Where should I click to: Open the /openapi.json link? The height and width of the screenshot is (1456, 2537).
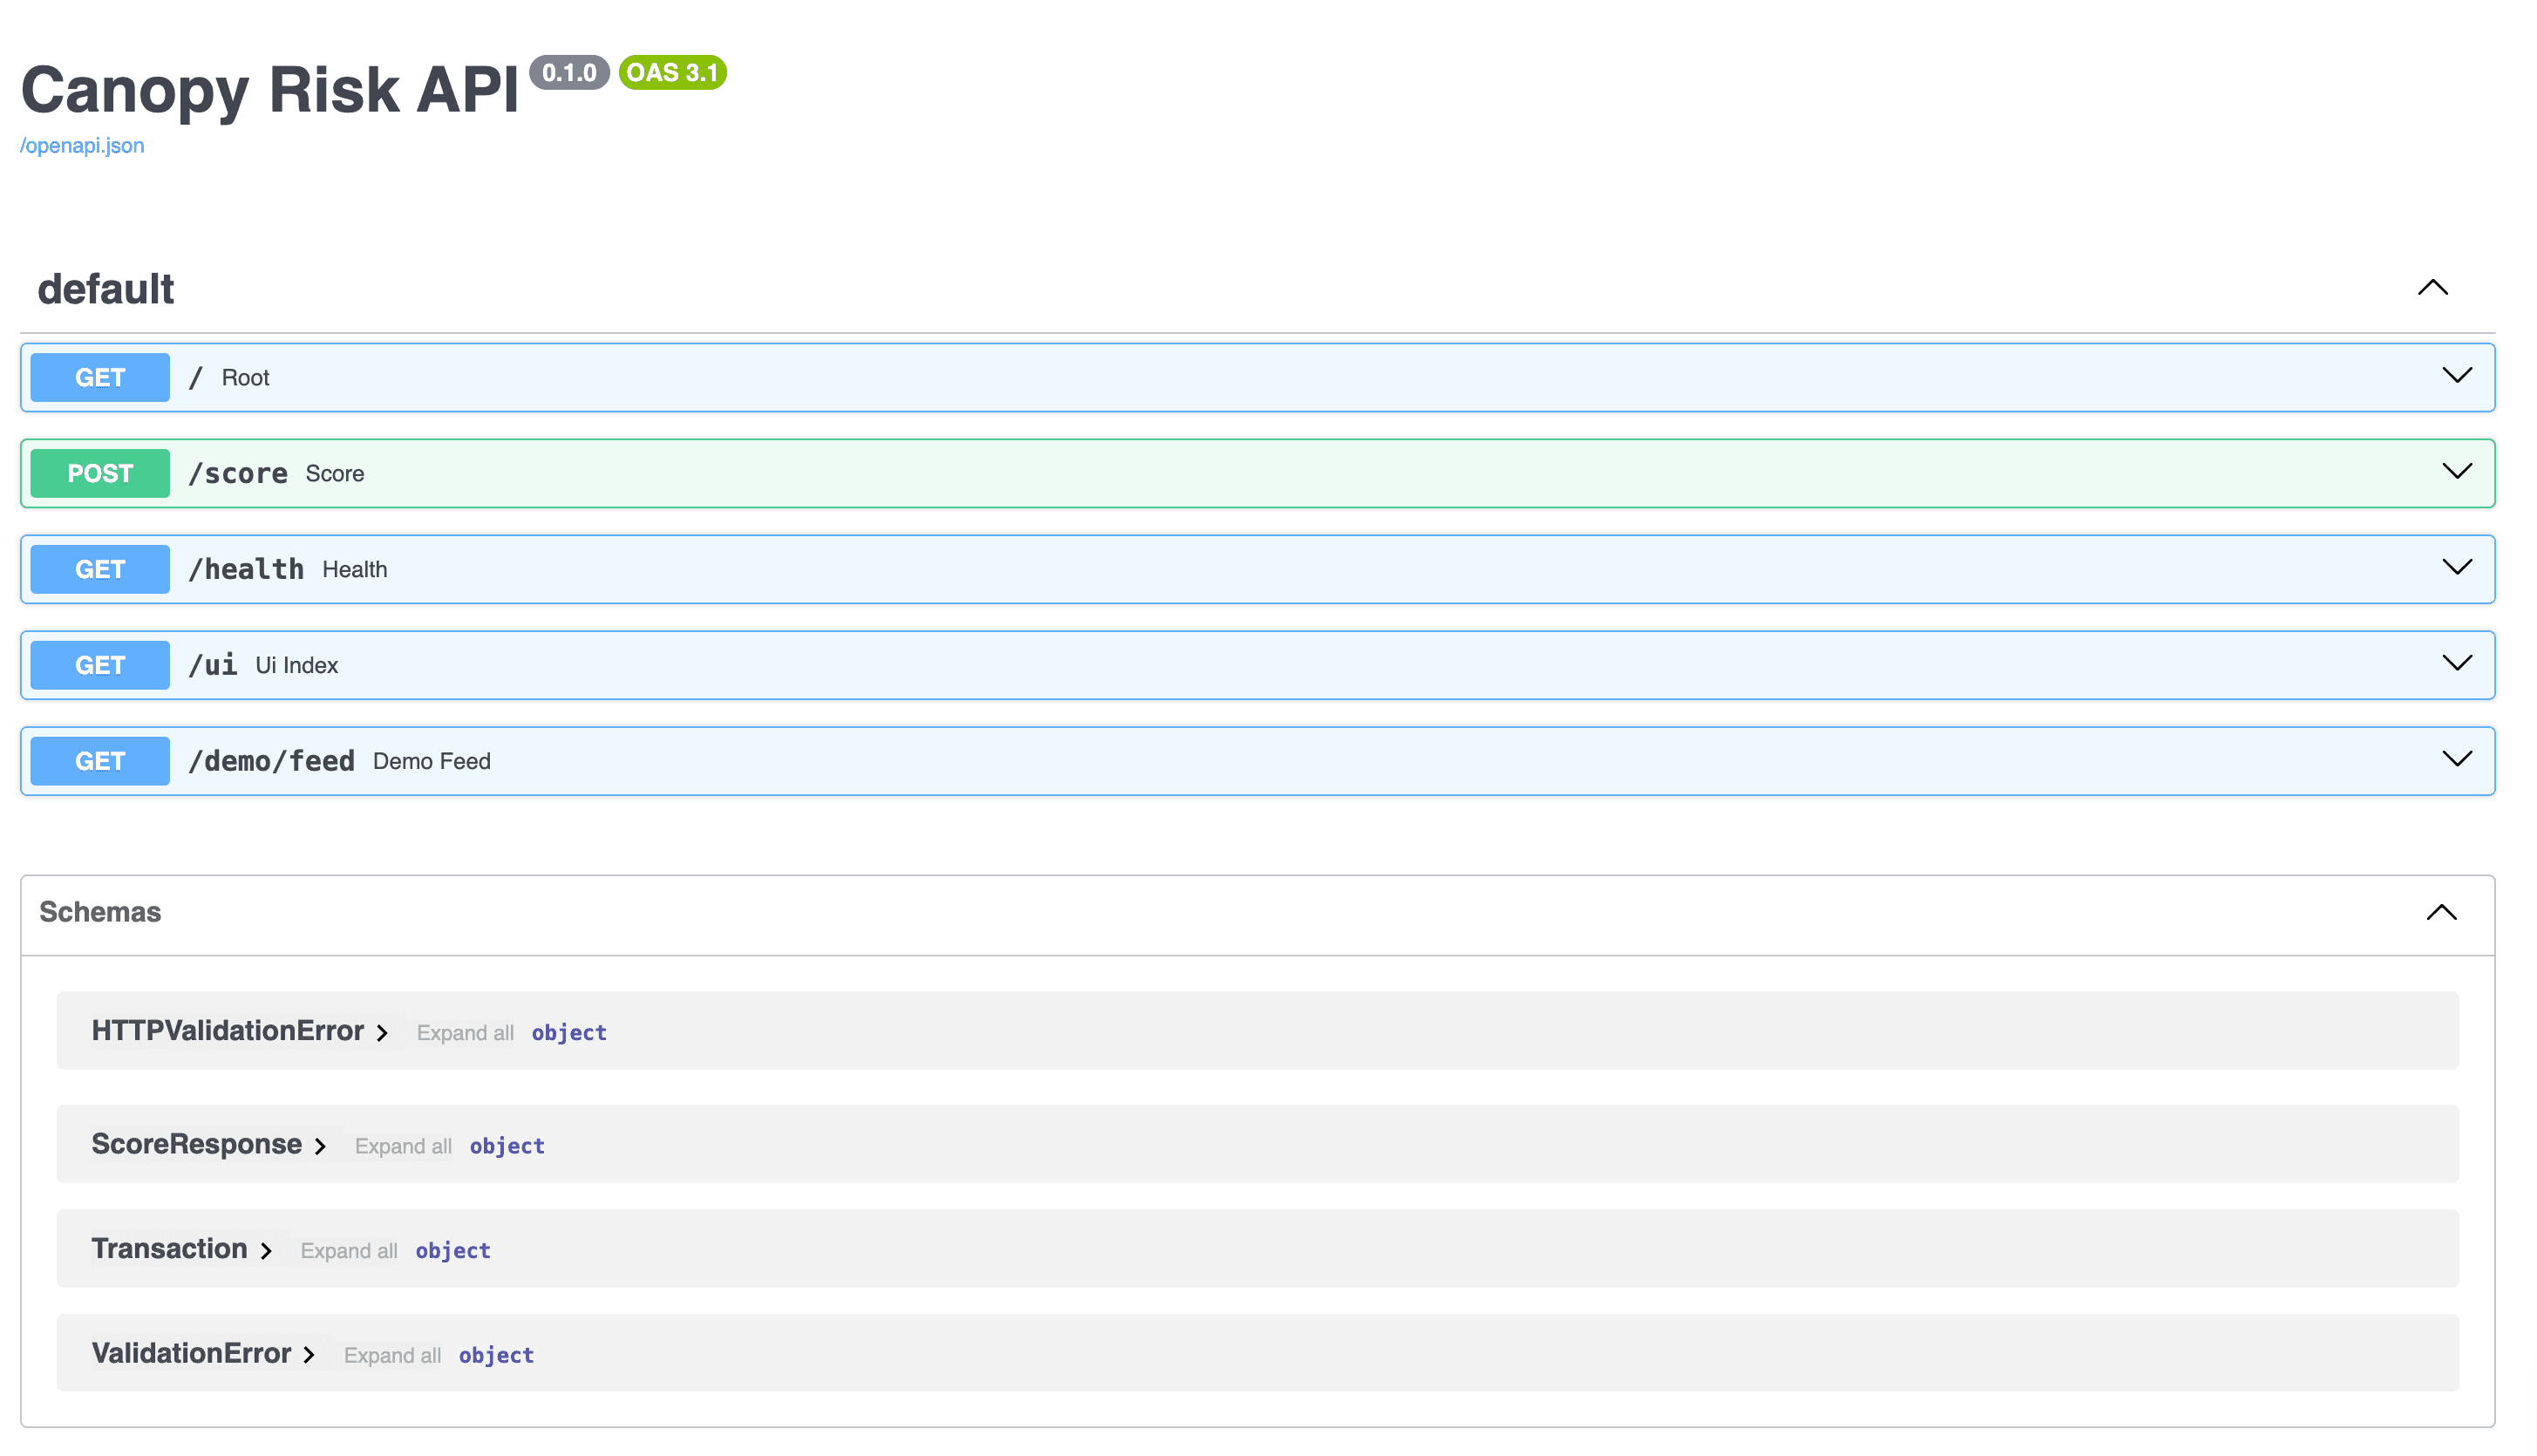[82, 145]
